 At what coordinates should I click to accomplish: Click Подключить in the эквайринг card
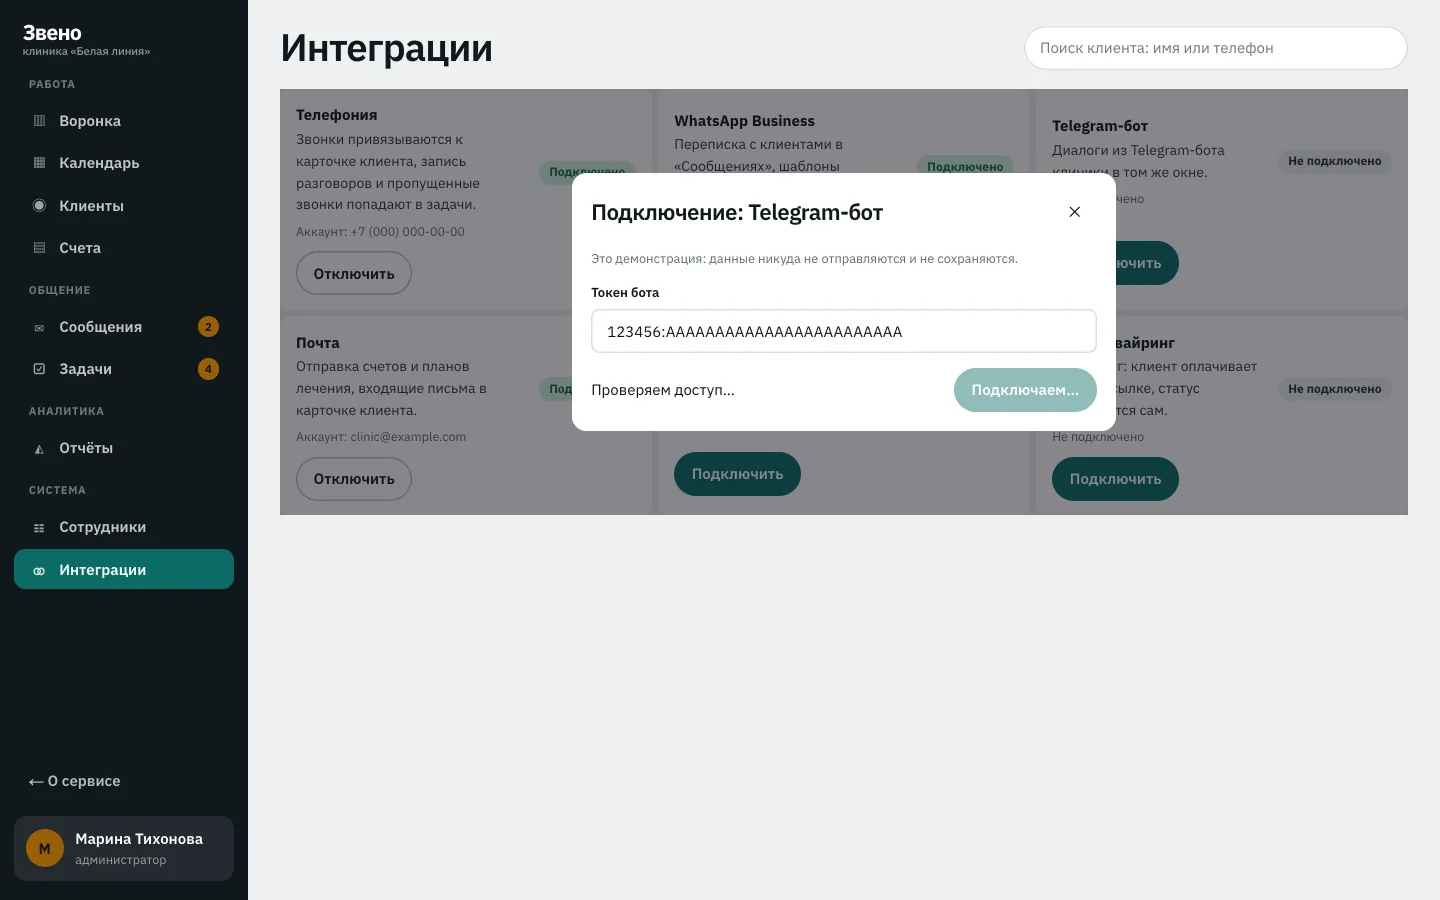(1115, 479)
